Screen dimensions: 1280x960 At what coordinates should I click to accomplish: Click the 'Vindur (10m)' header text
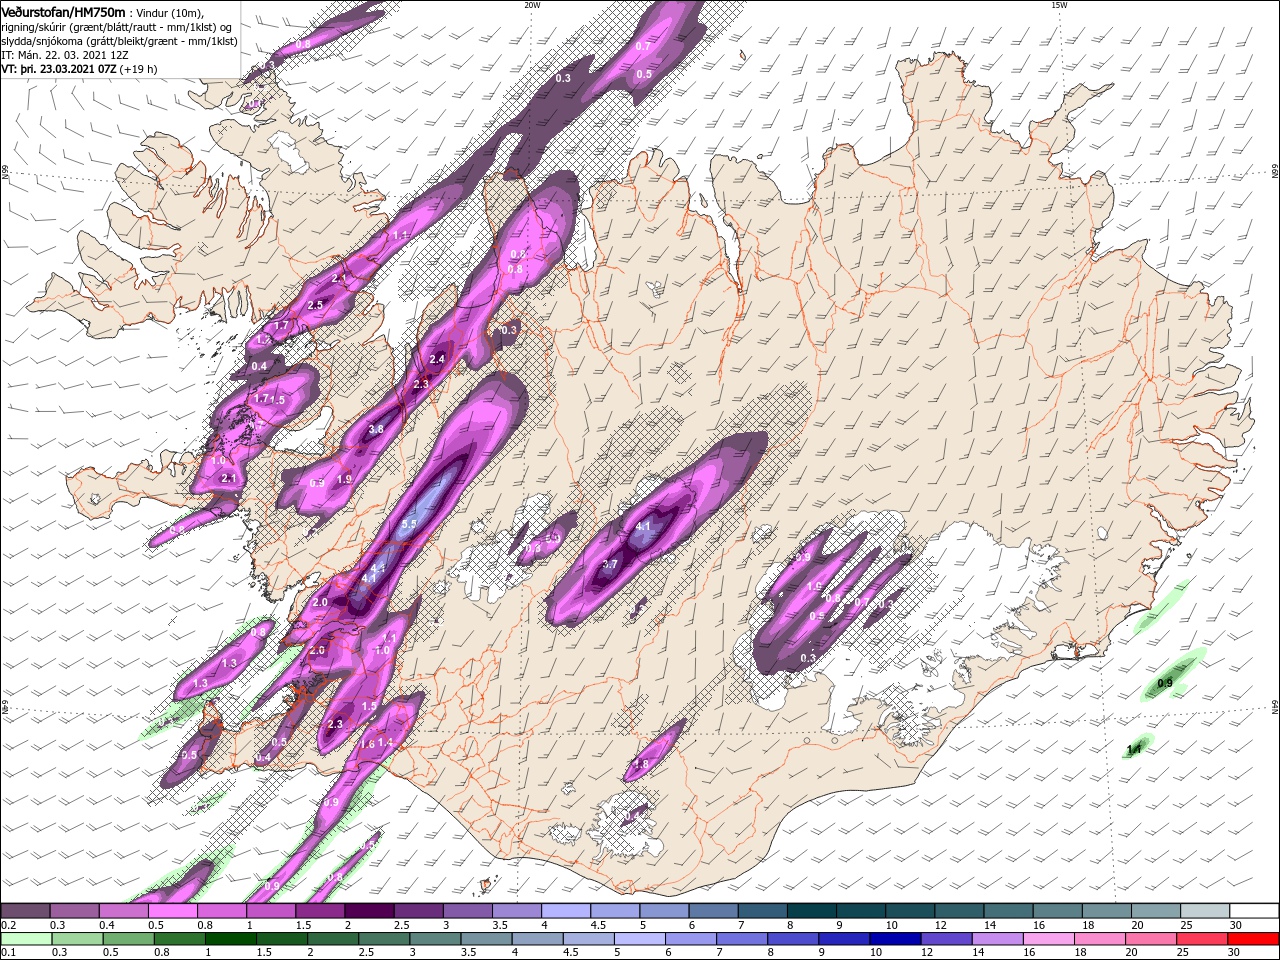tap(170, 12)
